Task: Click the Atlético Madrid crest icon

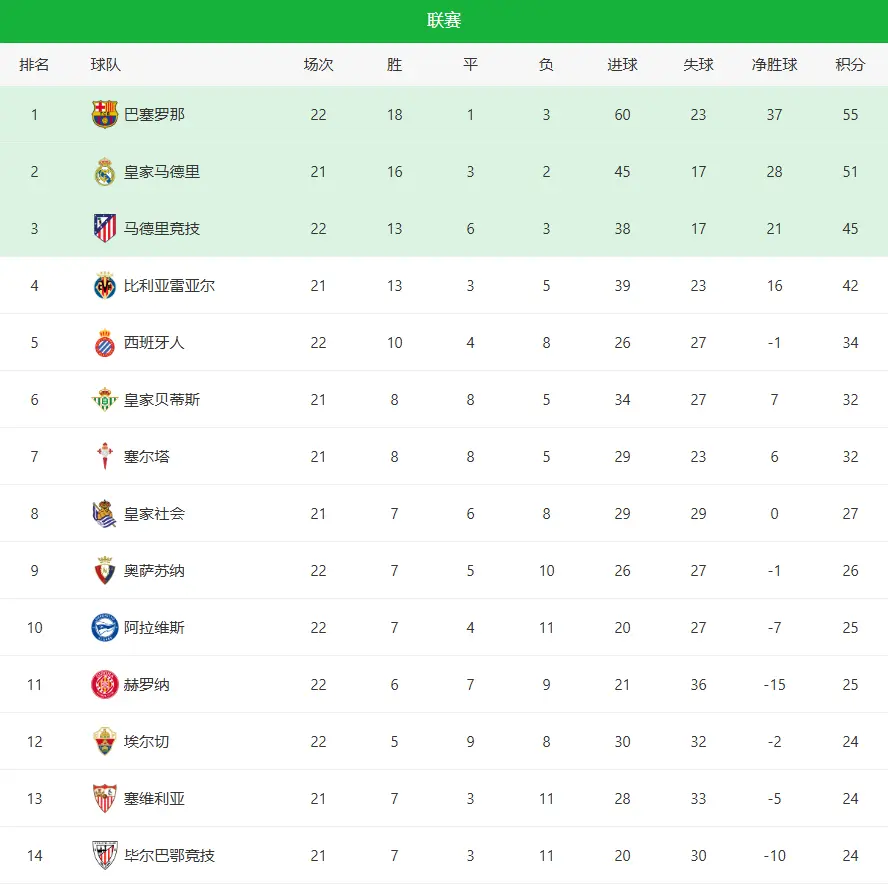Action: pos(105,229)
